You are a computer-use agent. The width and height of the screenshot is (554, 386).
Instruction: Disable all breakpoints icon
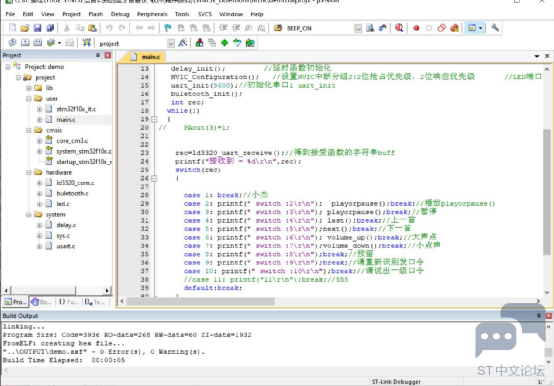point(442,28)
